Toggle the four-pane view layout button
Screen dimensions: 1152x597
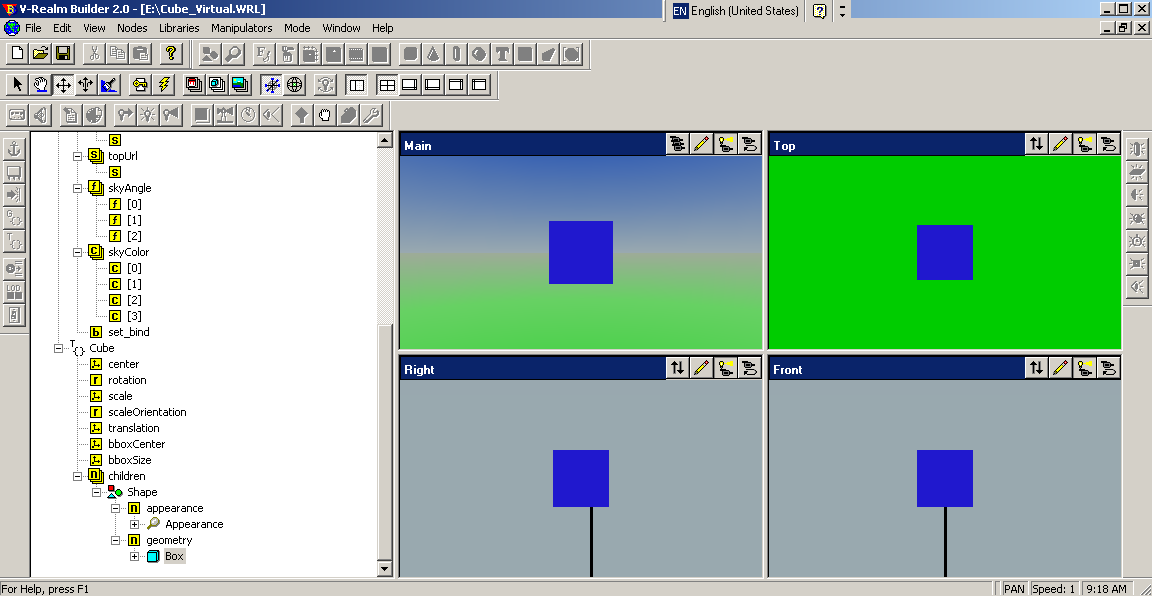(x=386, y=85)
